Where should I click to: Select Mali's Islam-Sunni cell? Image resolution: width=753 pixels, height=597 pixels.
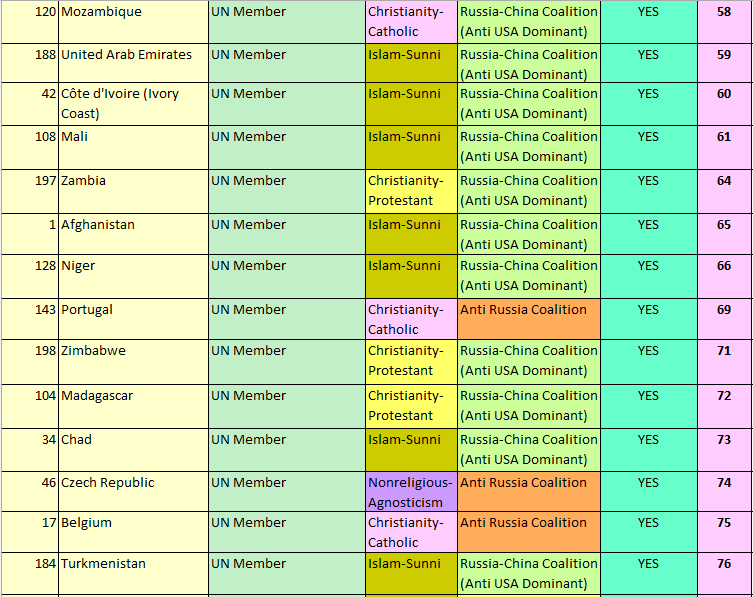click(x=411, y=147)
